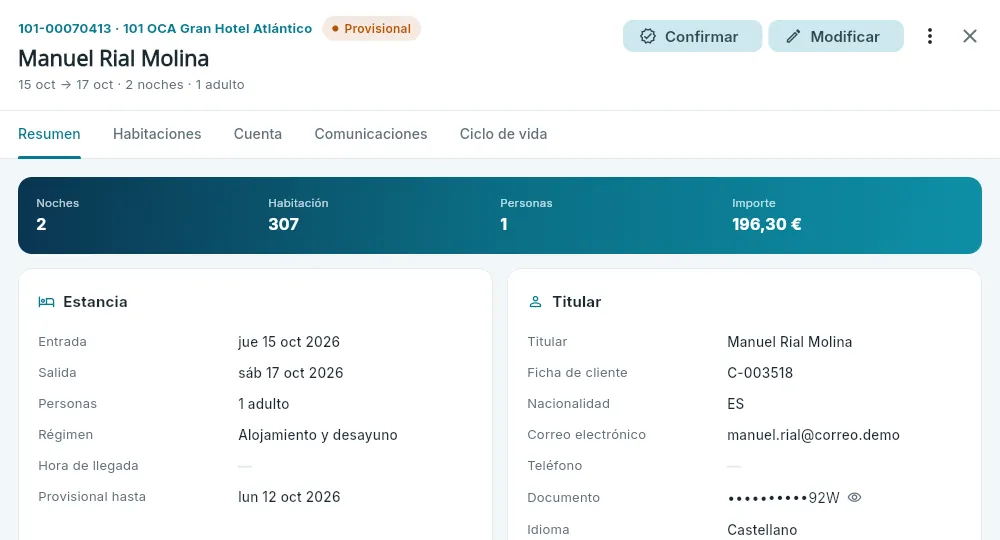This screenshot has height=540, width=1000.
Task: Click Titular value Manuel Rial Molina in card
Action: pyautogui.click(x=790, y=342)
